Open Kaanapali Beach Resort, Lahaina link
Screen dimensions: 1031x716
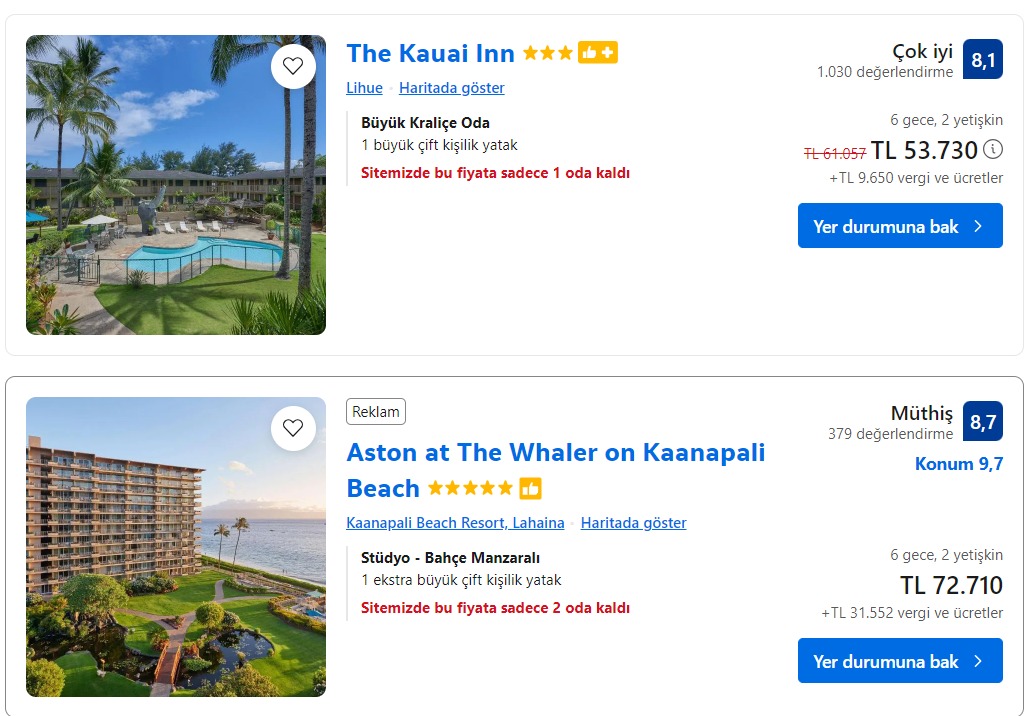[455, 523]
